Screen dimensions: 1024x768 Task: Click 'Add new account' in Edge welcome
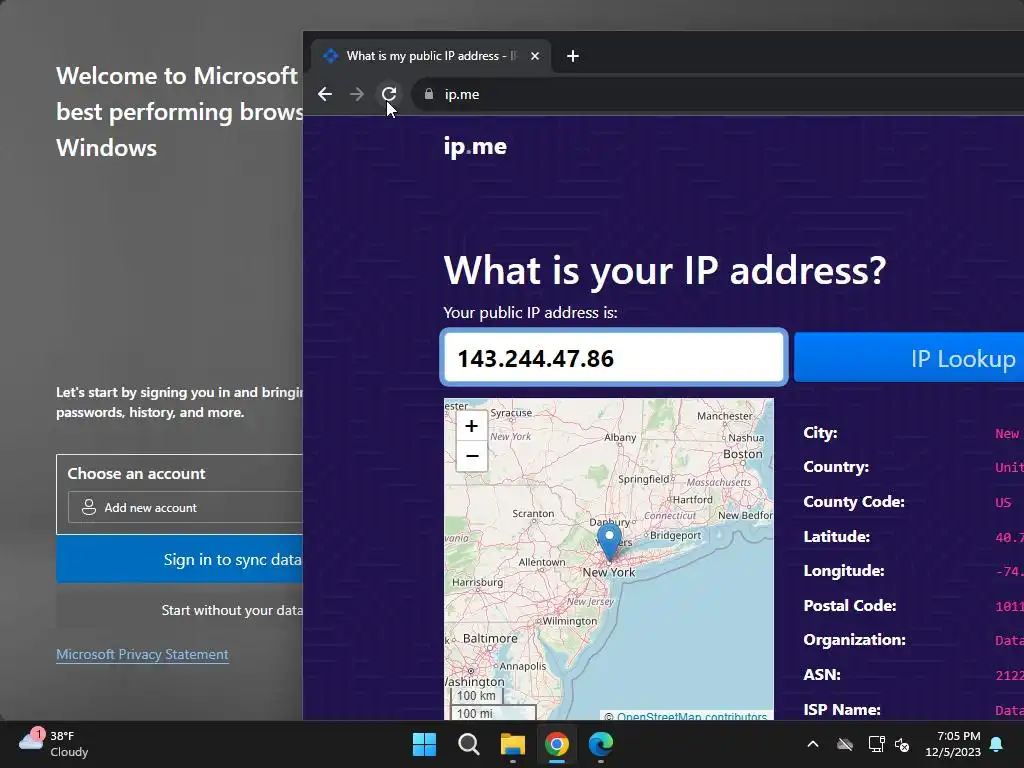(x=185, y=507)
